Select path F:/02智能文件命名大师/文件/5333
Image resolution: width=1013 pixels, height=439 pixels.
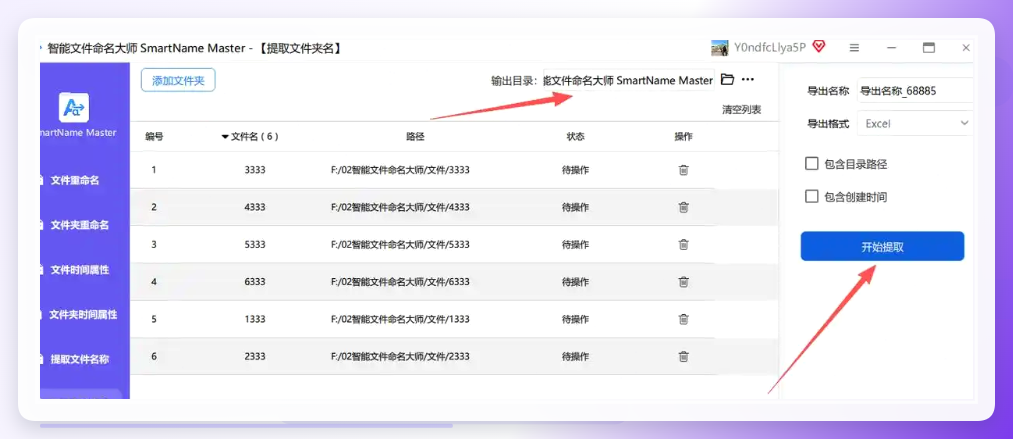click(x=400, y=245)
